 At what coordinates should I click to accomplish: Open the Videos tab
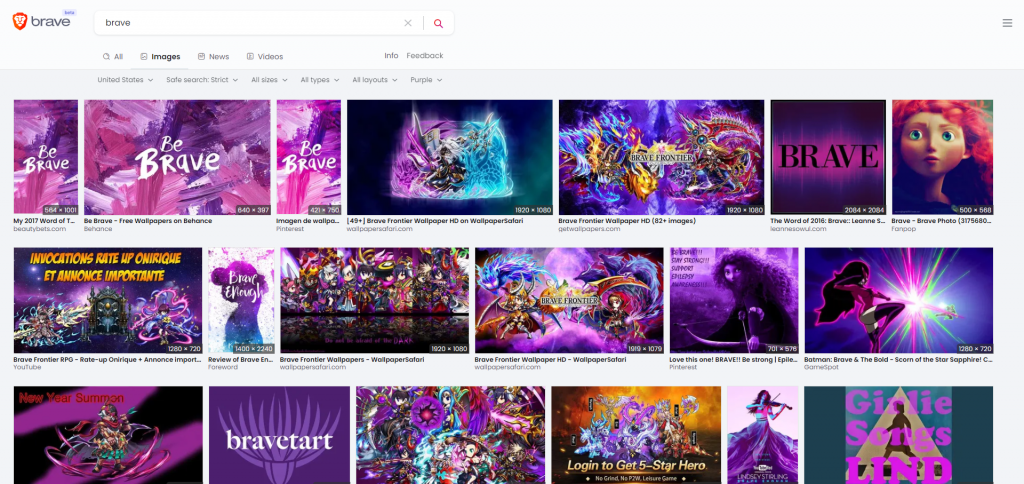264,57
